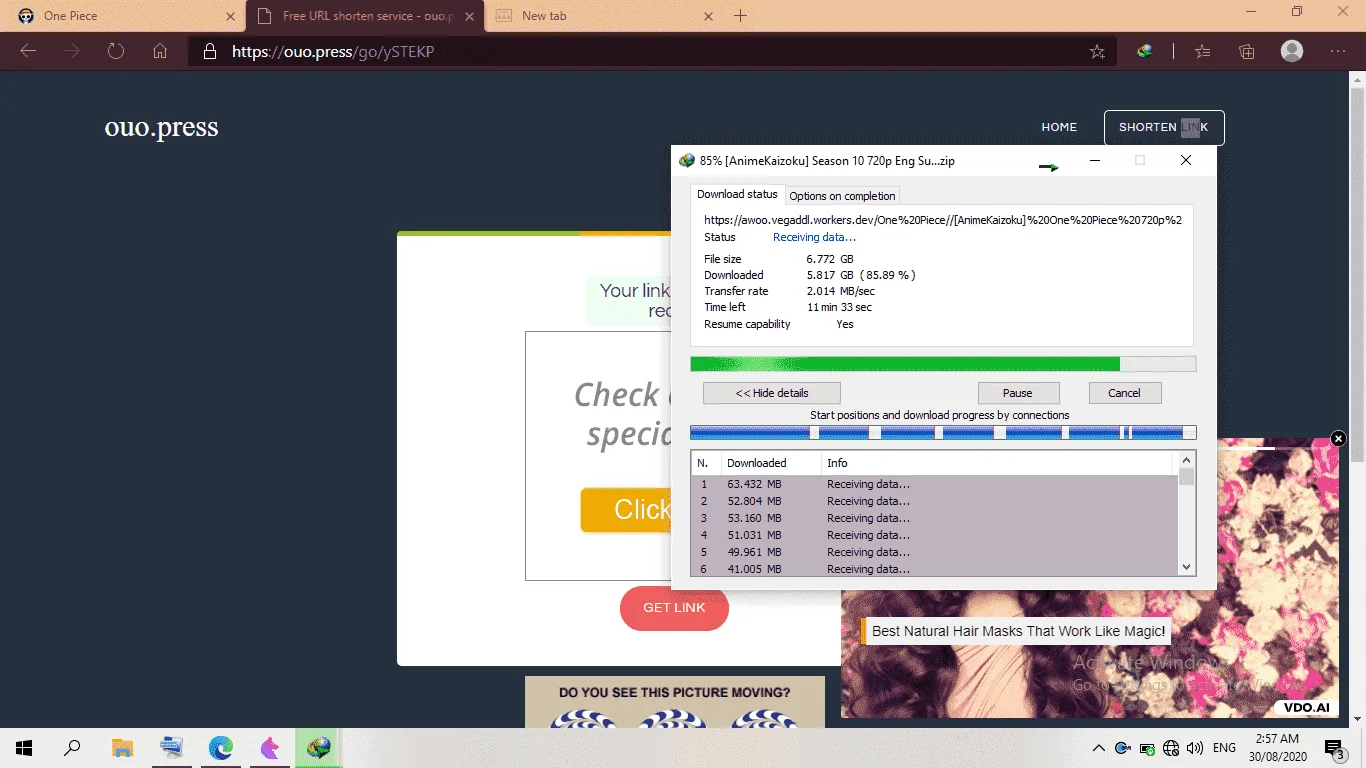Image resolution: width=1366 pixels, height=768 pixels.
Task: Open File Explorer from taskbar
Action: point(122,748)
